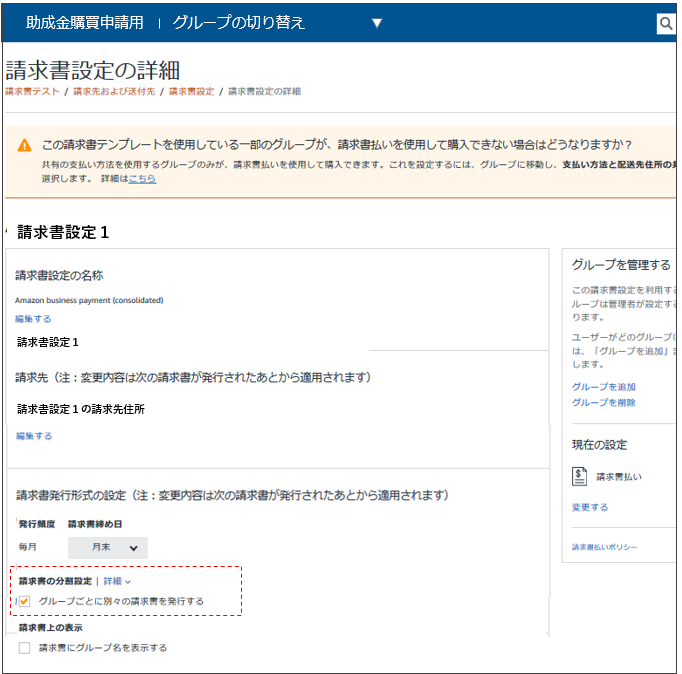This screenshot has height=674, width=682.
Task: Click the 請求書設定 1 section heading
Action: 63,232
